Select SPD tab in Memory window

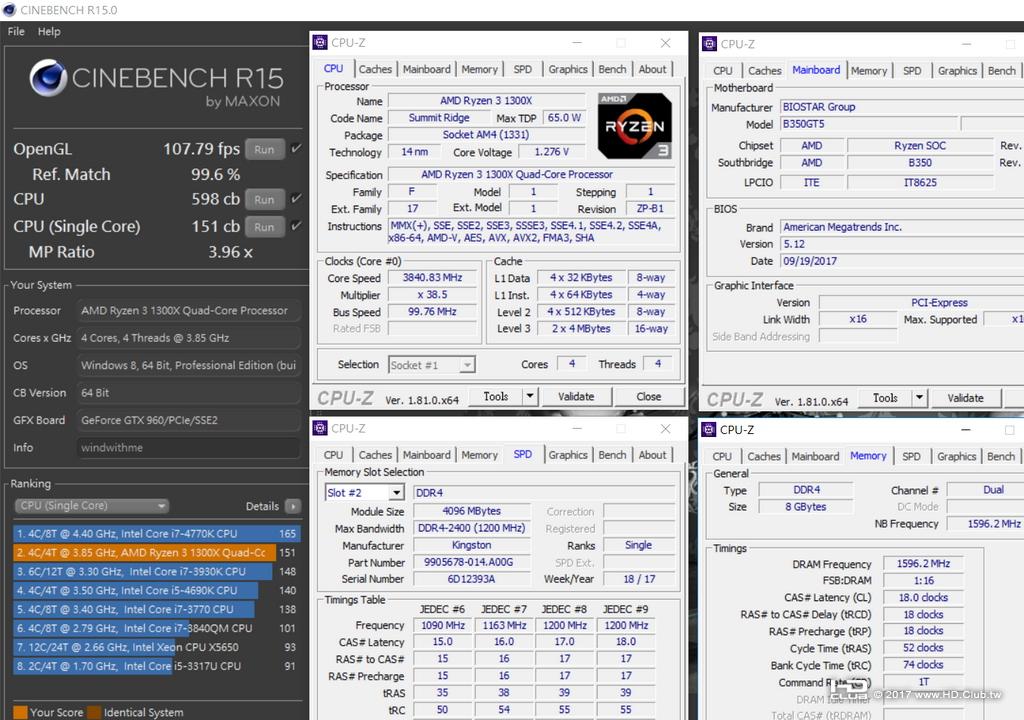[x=911, y=456]
